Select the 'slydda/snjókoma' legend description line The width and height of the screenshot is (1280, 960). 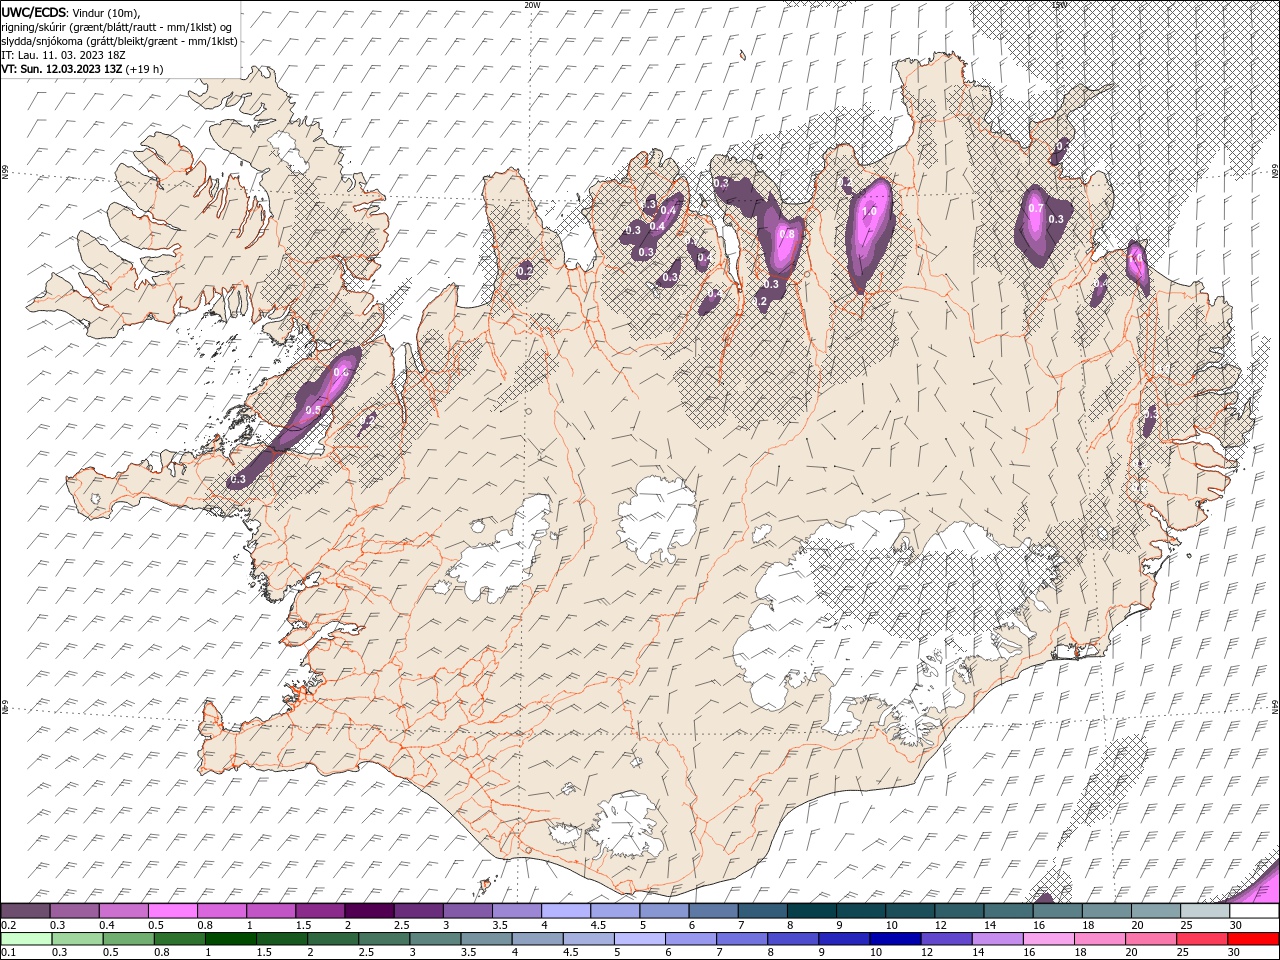point(119,41)
